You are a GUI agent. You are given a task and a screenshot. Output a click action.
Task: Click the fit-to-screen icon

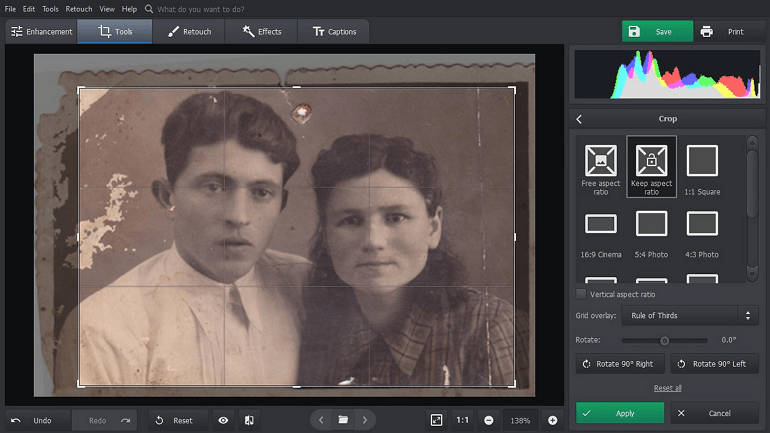tap(437, 420)
